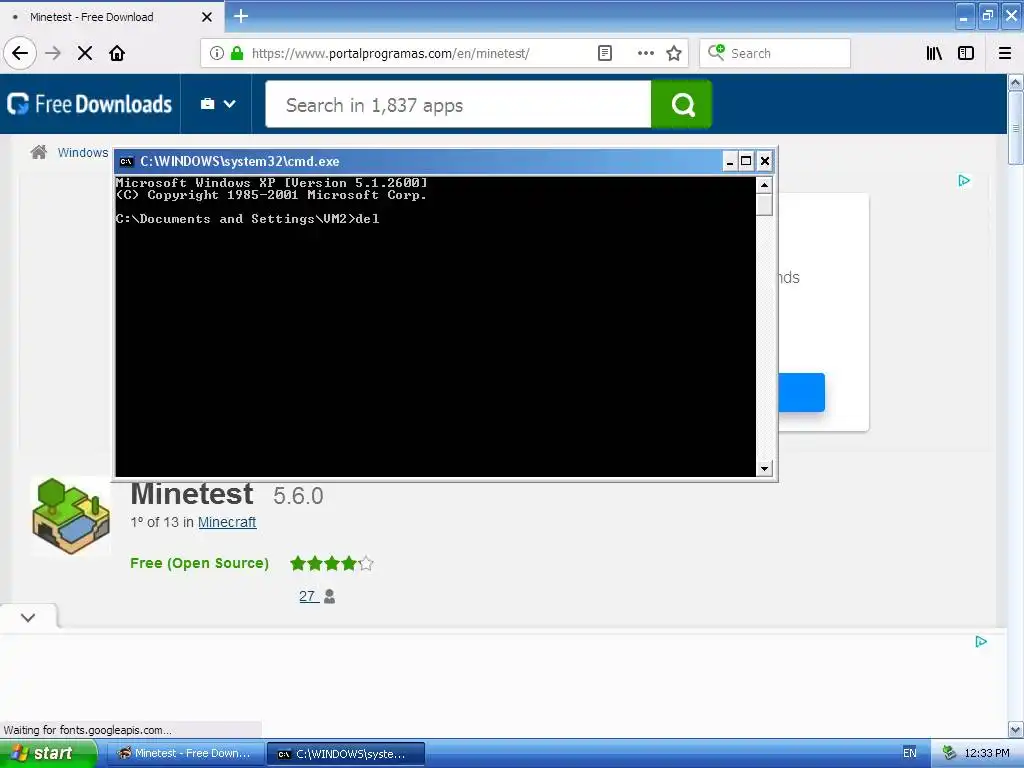Bookmark this page with star icon
1024x768 pixels.
pyautogui.click(x=674, y=54)
